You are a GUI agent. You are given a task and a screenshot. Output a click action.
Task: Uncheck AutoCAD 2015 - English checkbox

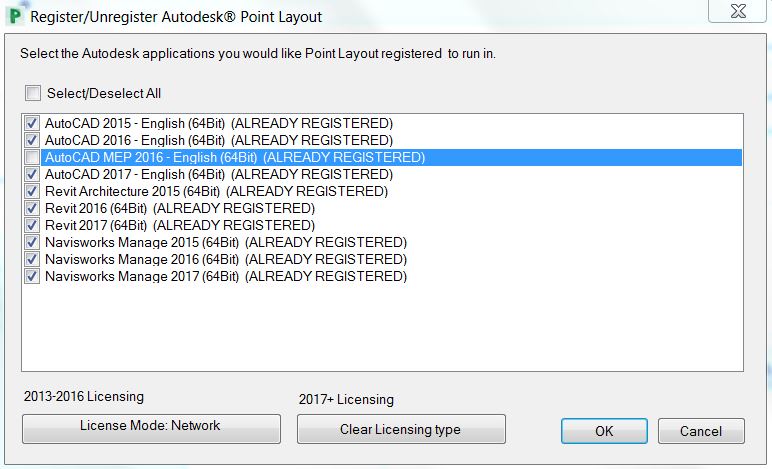[x=32, y=123]
